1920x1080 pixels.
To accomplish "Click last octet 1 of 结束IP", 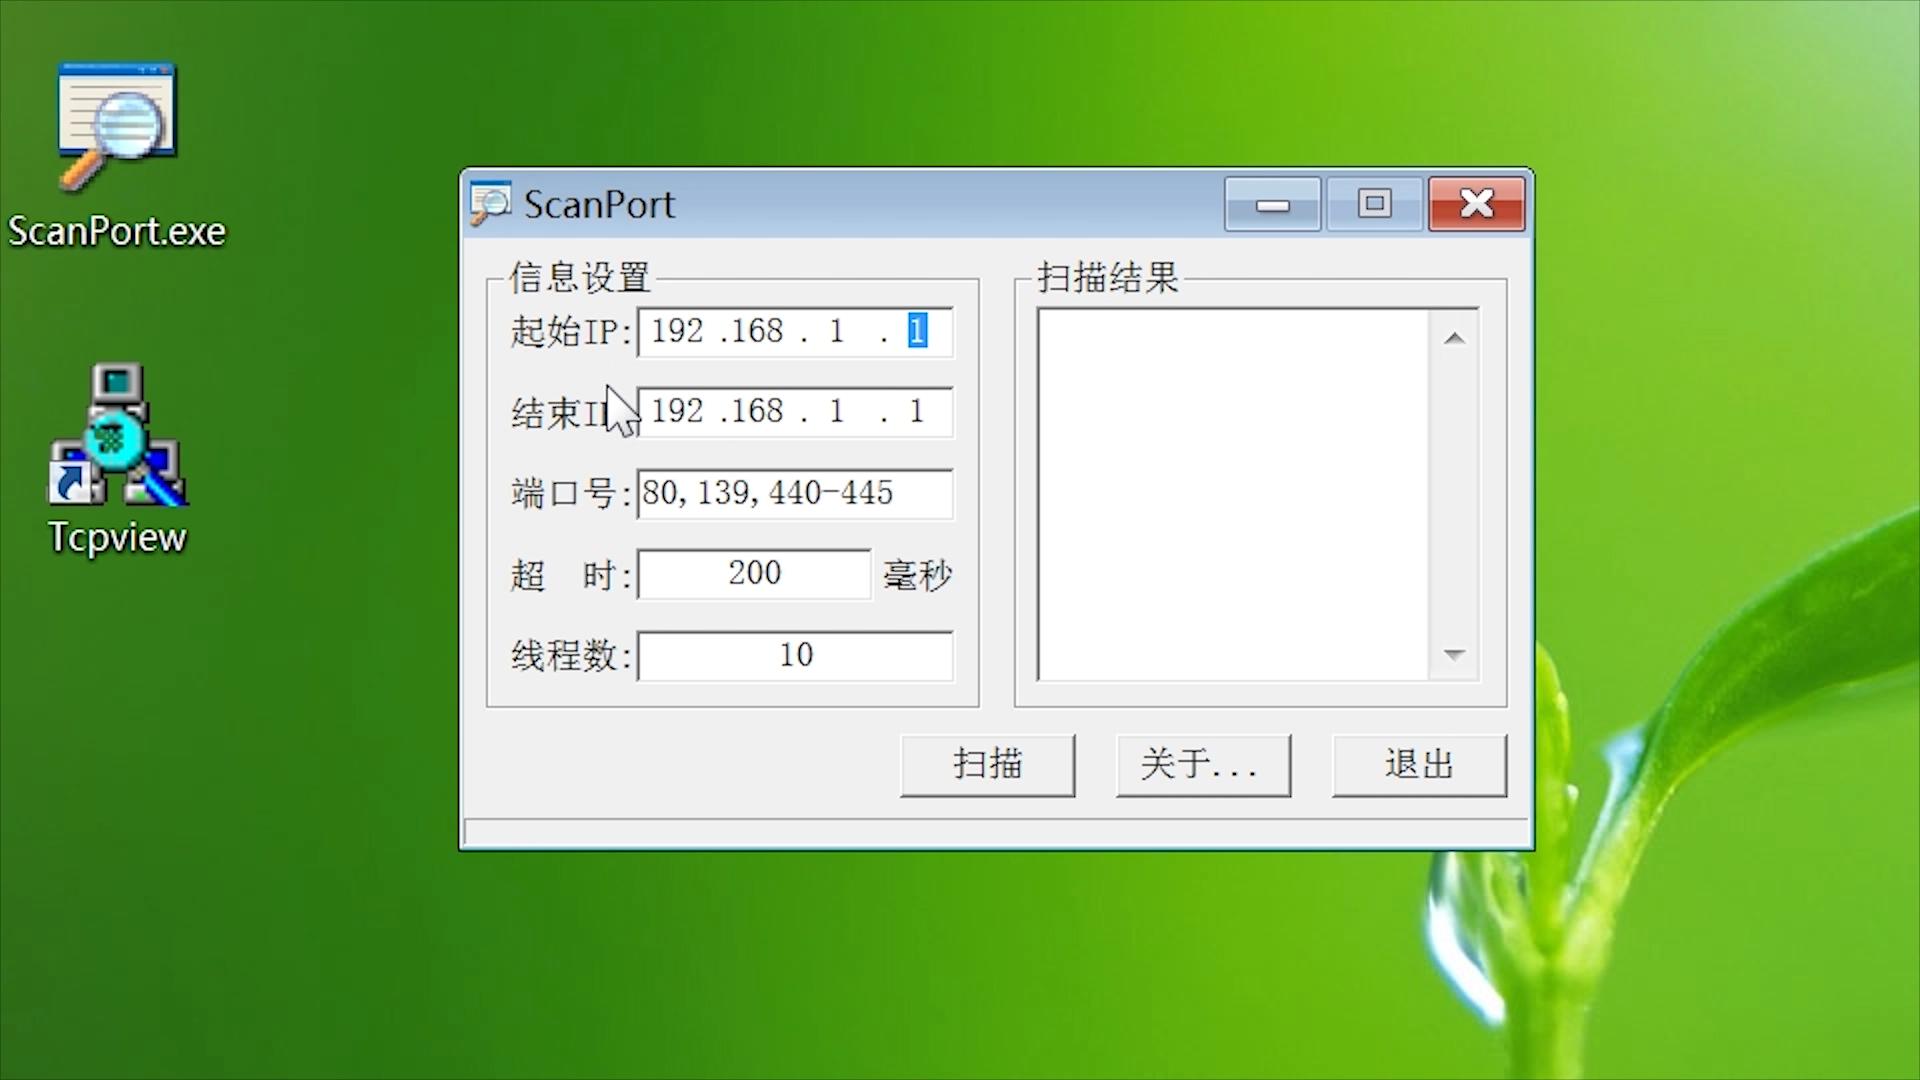I will click(x=916, y=411).
